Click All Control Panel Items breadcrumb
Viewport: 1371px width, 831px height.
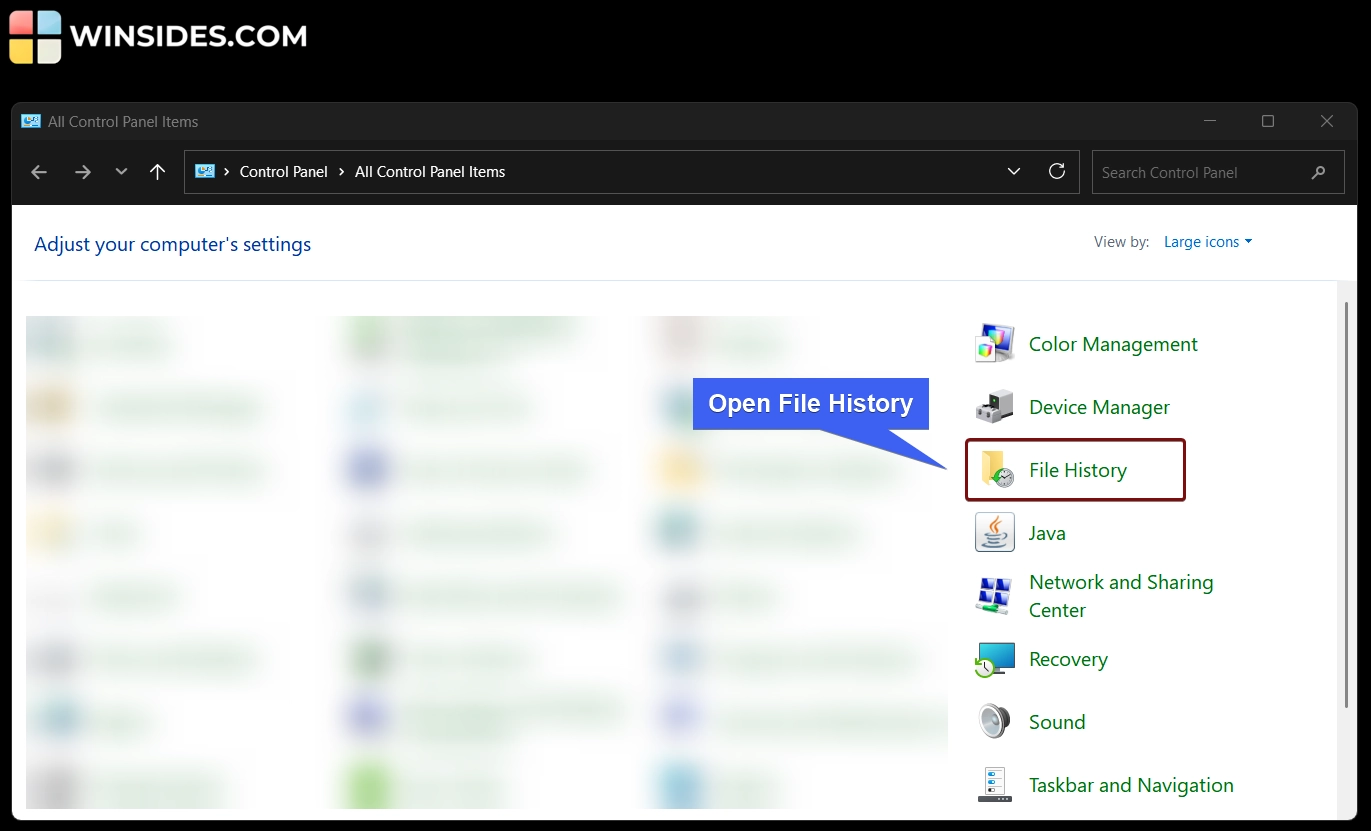(430, 171)
